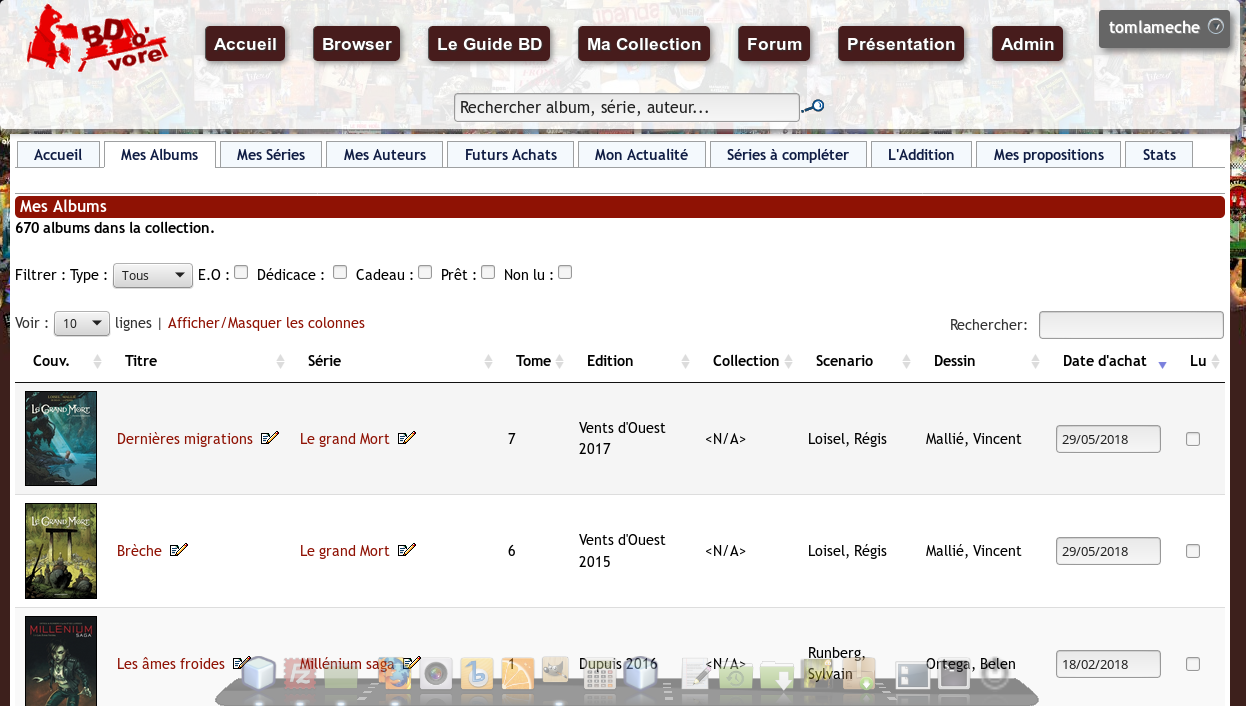This screenshot has width=1246, height=706.
Task: Open the Admin section
Action: [1027, 44]
